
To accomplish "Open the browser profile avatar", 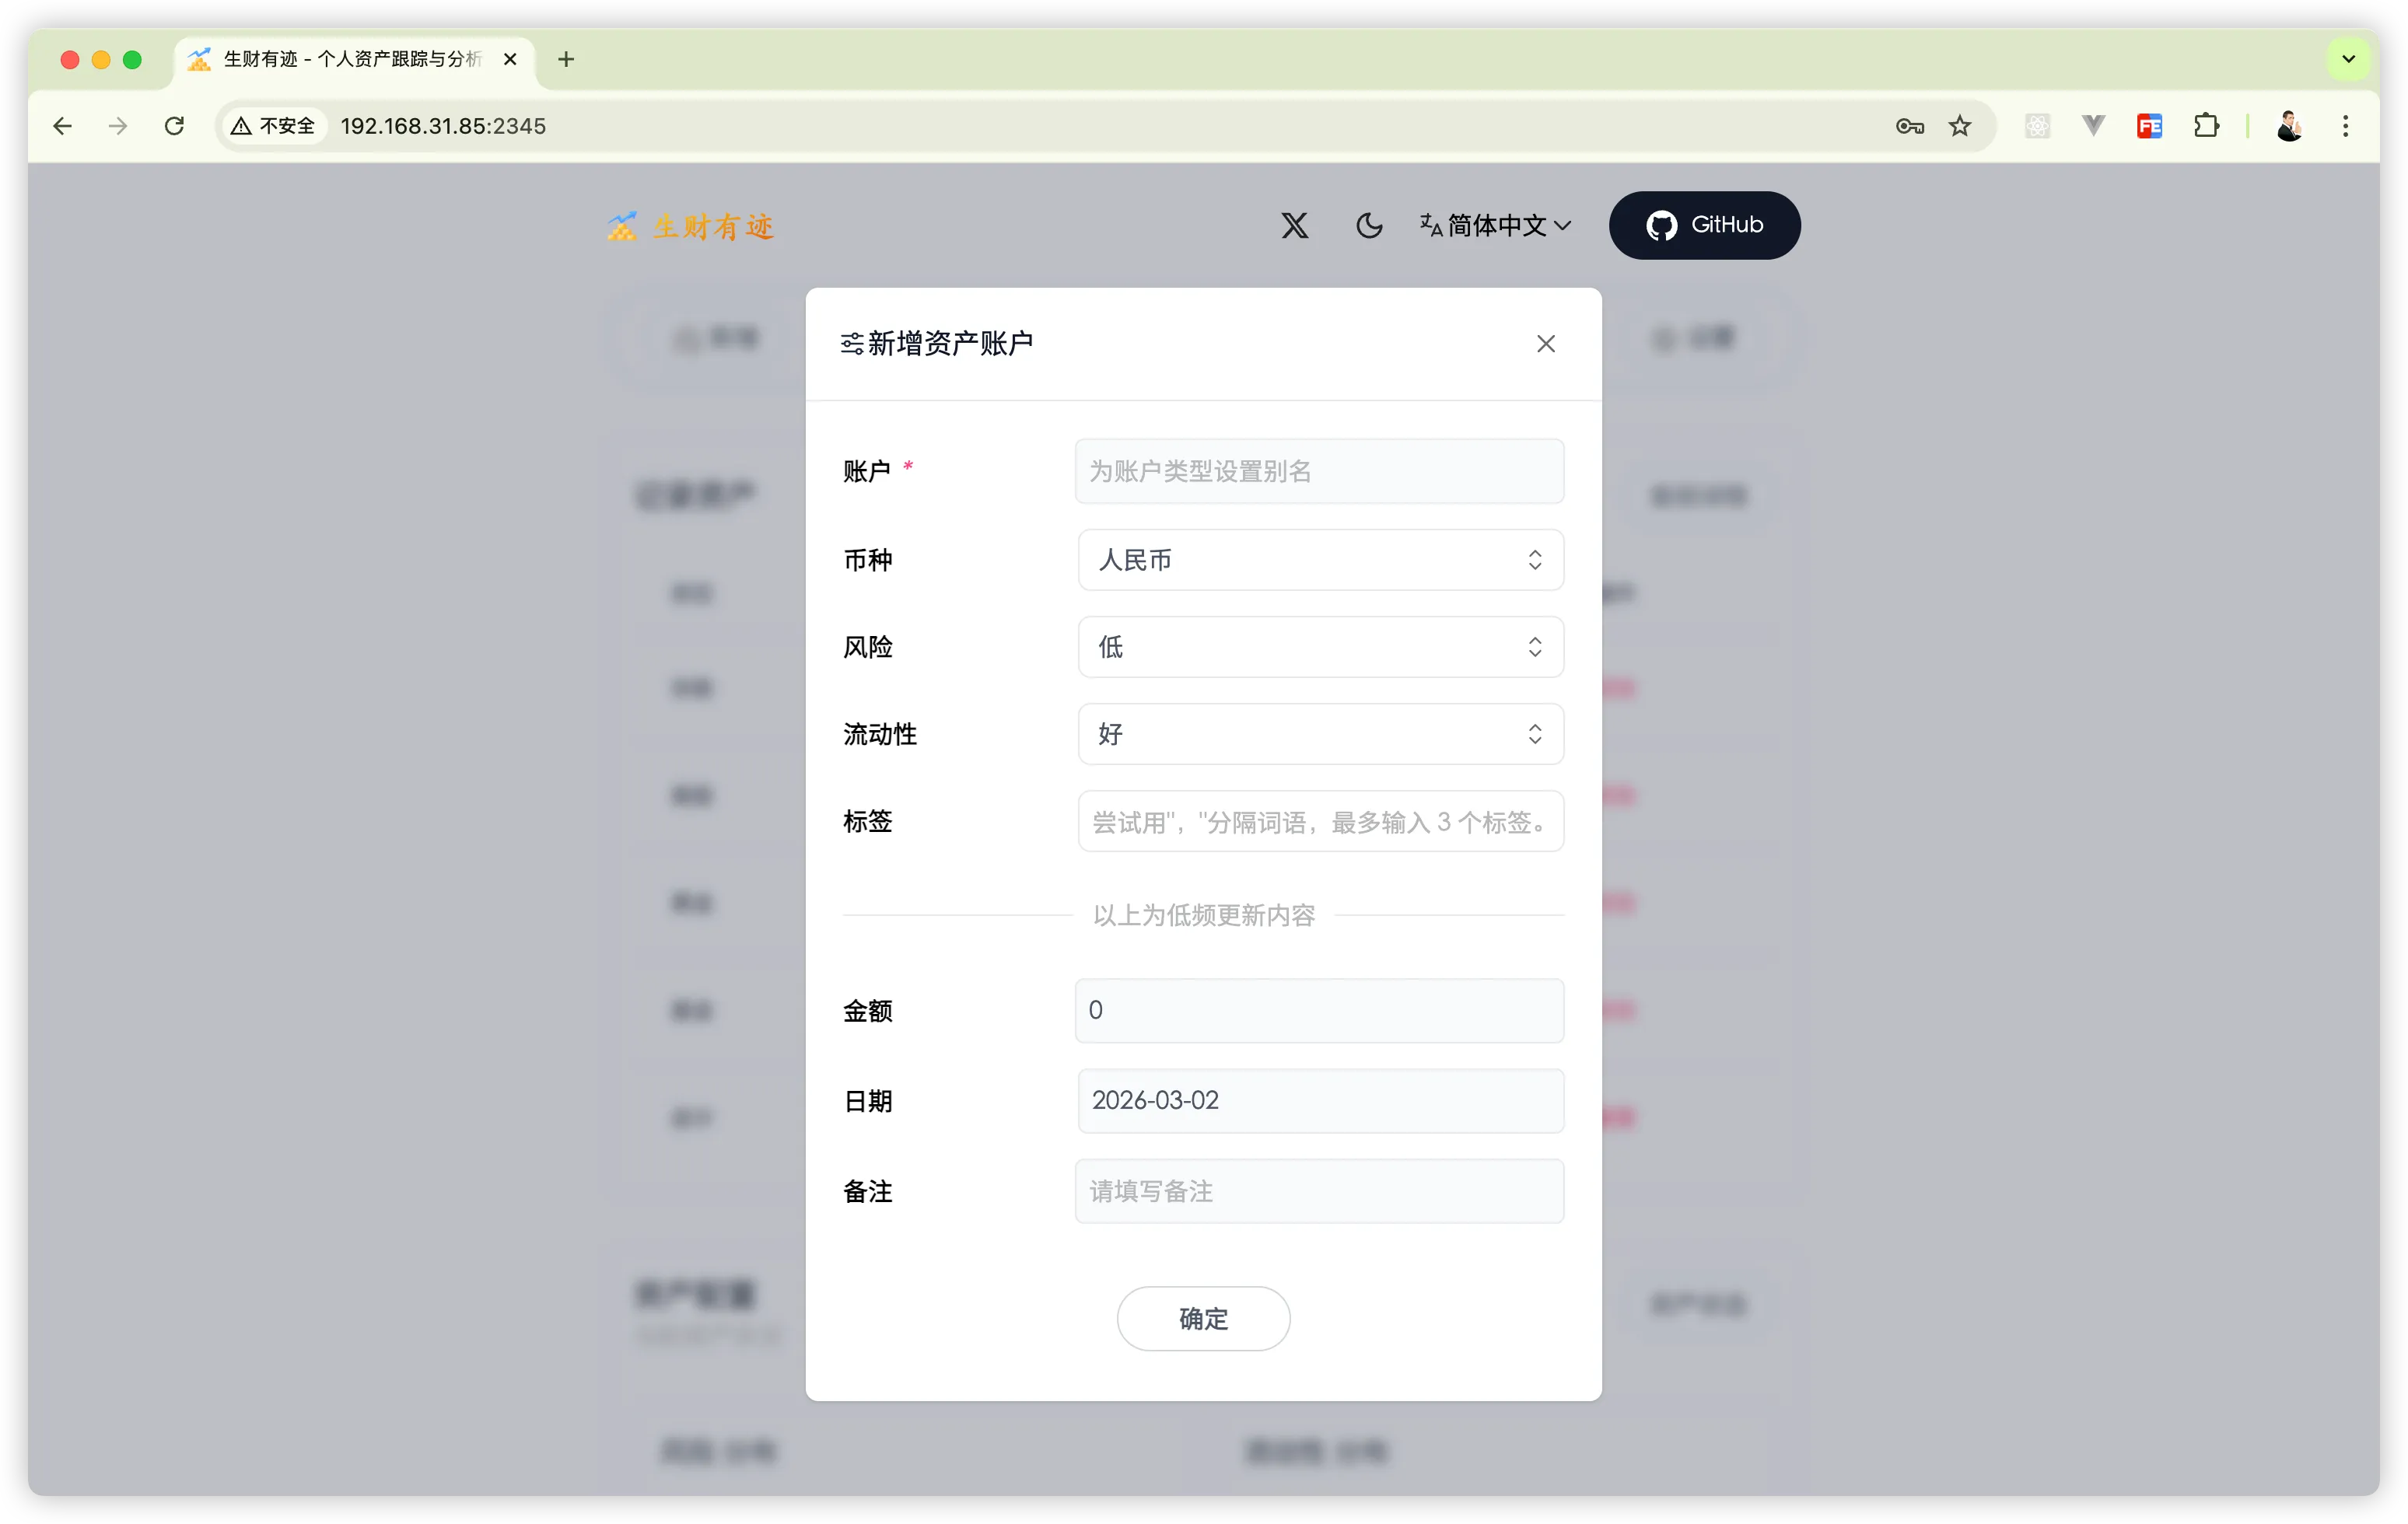I will click(2289, 126).
